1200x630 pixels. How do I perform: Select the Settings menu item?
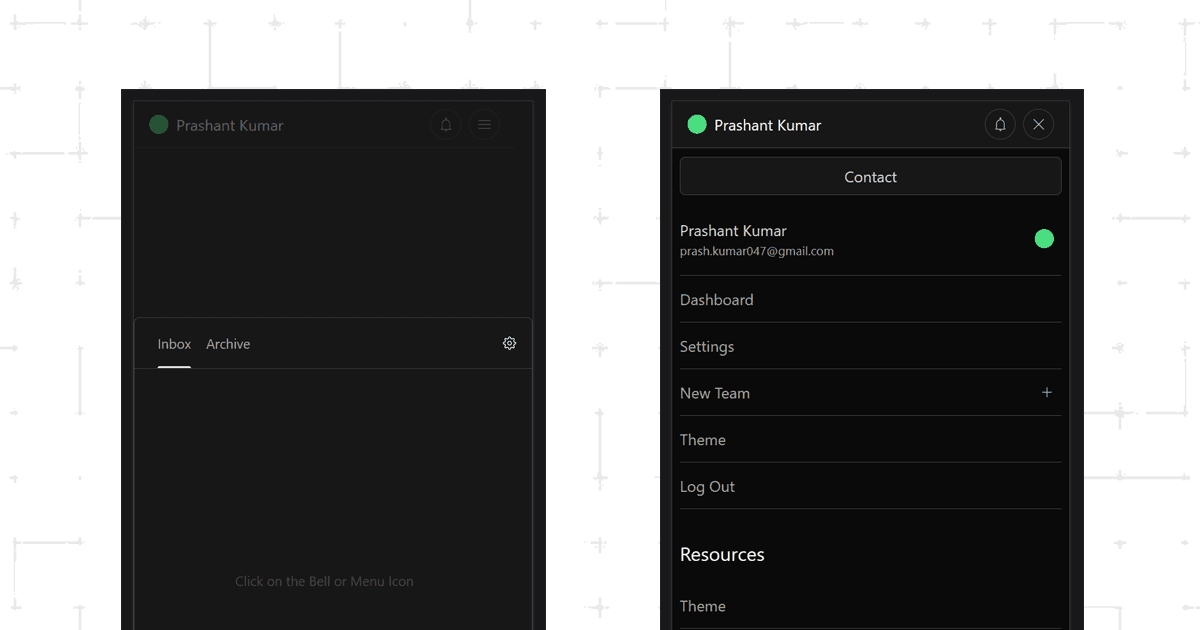coord(707,347)
